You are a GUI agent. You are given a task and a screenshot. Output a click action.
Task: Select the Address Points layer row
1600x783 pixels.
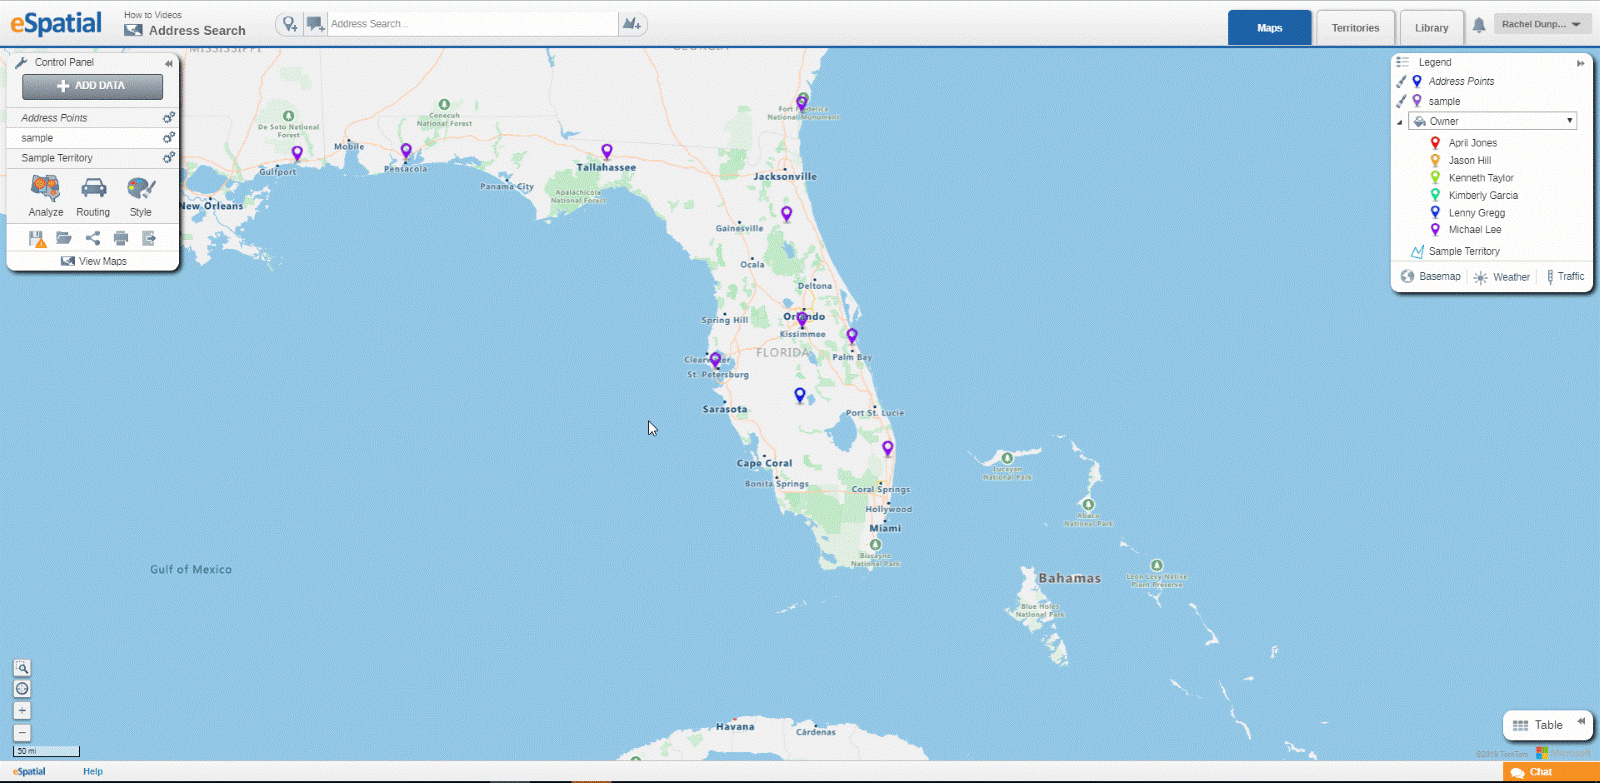91,118
